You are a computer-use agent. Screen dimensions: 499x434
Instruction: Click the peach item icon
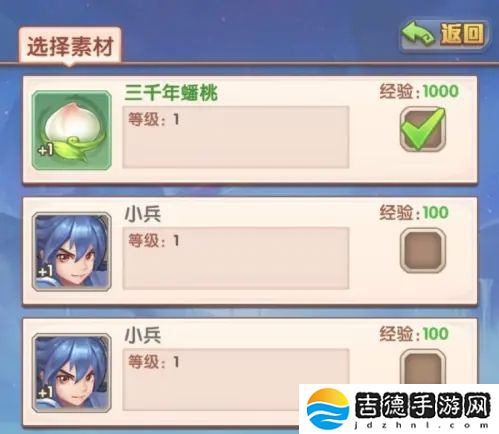[72, 130]
